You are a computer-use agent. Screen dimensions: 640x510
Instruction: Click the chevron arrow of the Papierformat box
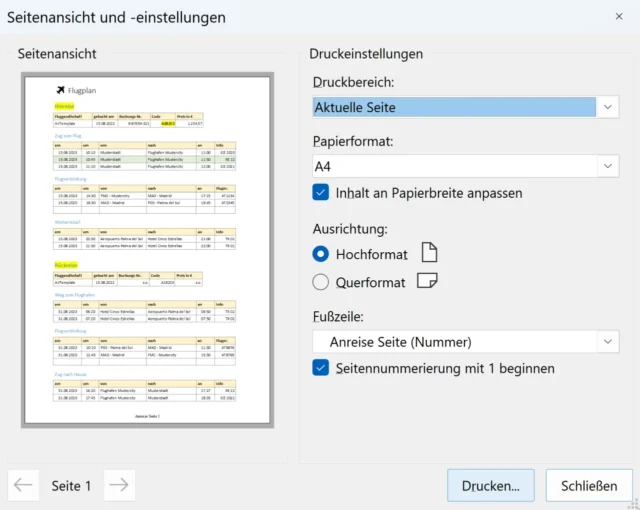[608, 166]
